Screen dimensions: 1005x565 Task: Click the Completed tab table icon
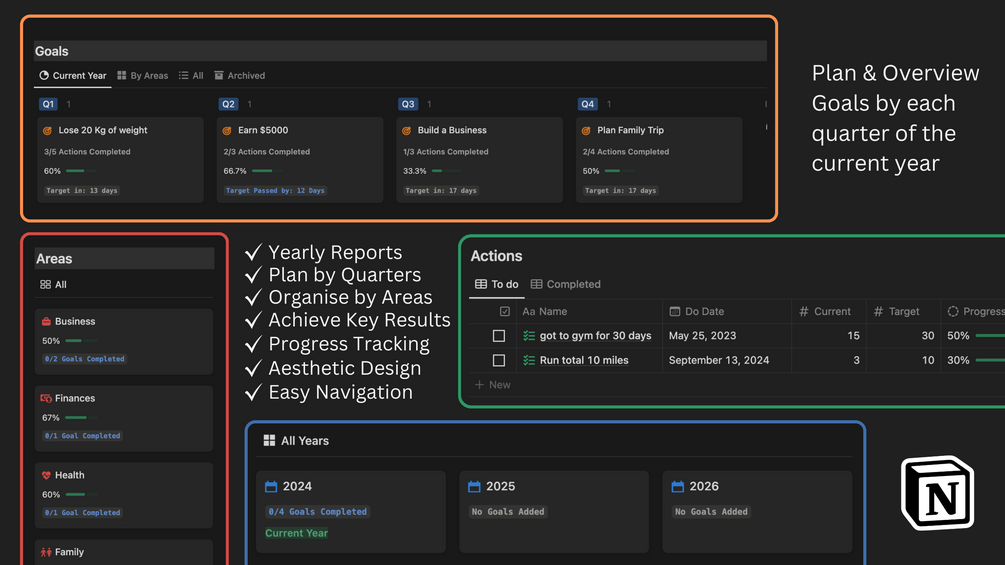pyautogui.click(x=536, y=284)
